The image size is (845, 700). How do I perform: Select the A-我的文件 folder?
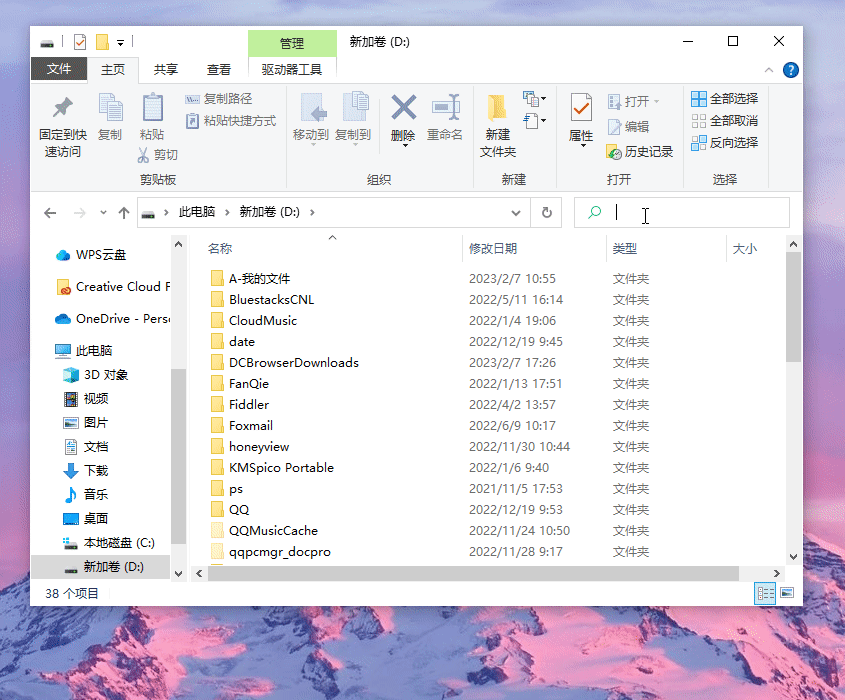coord(251,279)
